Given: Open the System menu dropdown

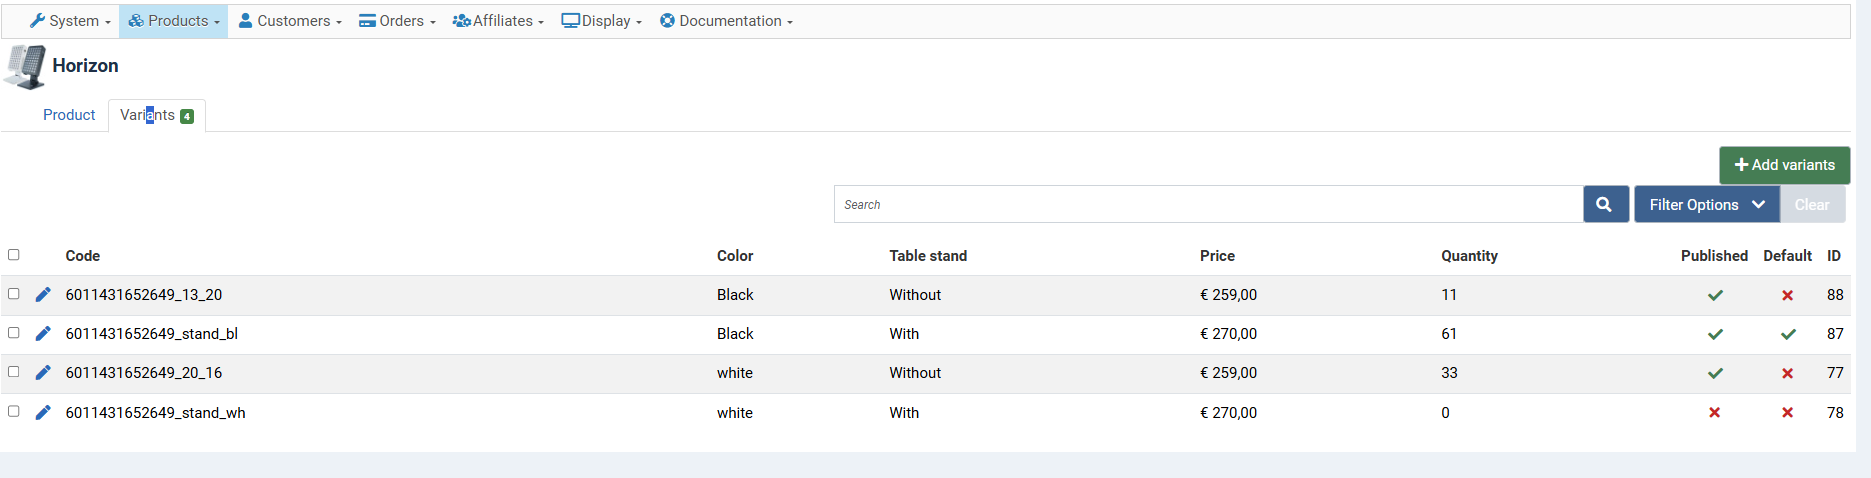Looking at the screenshot, I should pyautogui.click(x=70, y=21).
